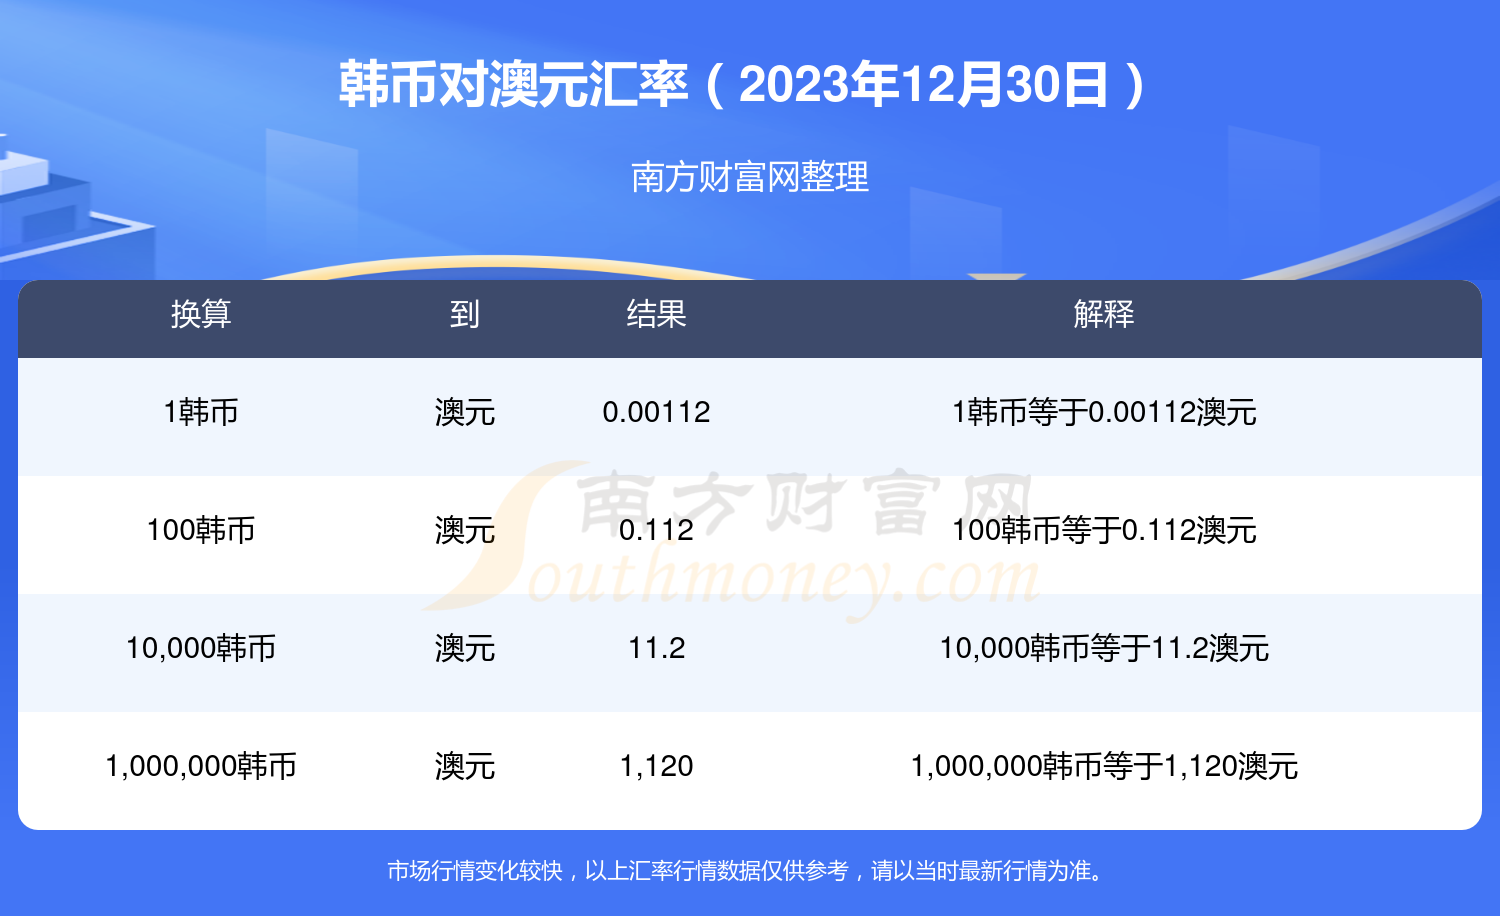
Task: Click 澳元 in the 1,000,000韩币 row
Action: pyautogui.click(x=465, y=766)
